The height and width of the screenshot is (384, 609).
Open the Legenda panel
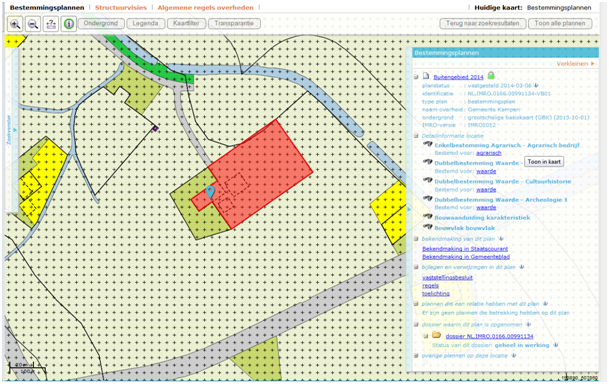[145, 23]
